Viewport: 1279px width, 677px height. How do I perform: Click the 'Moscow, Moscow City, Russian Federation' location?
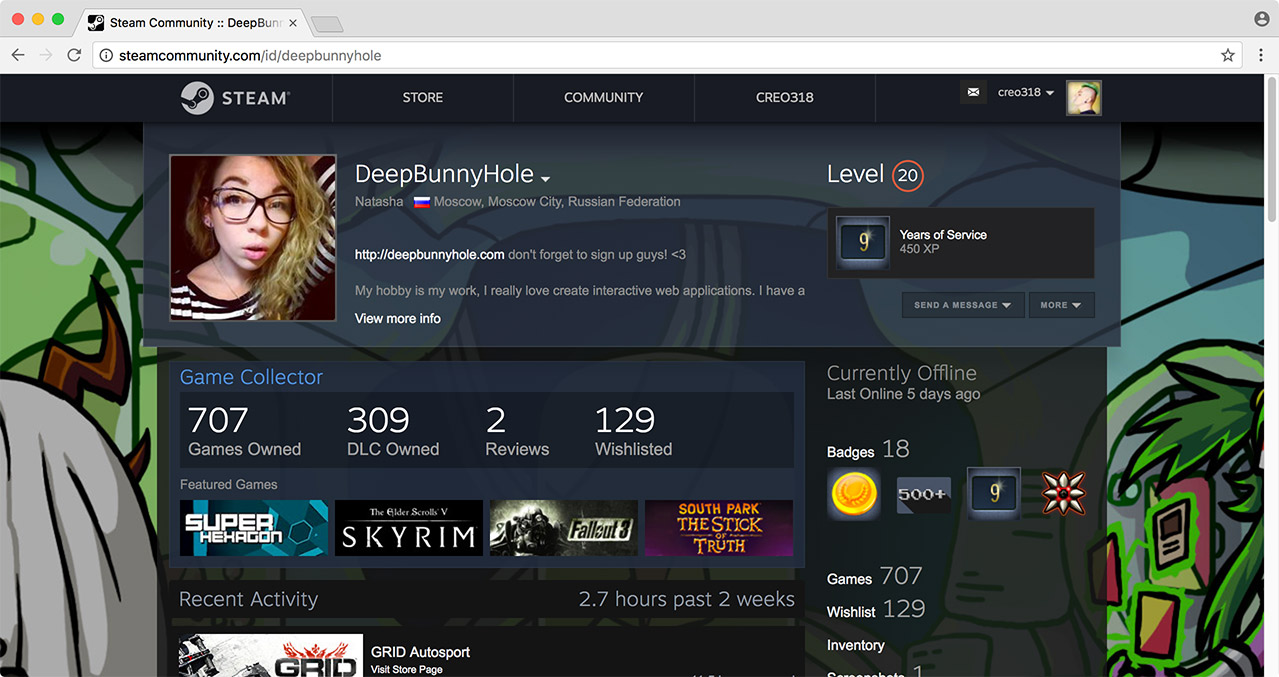click(x=557, y=201)
